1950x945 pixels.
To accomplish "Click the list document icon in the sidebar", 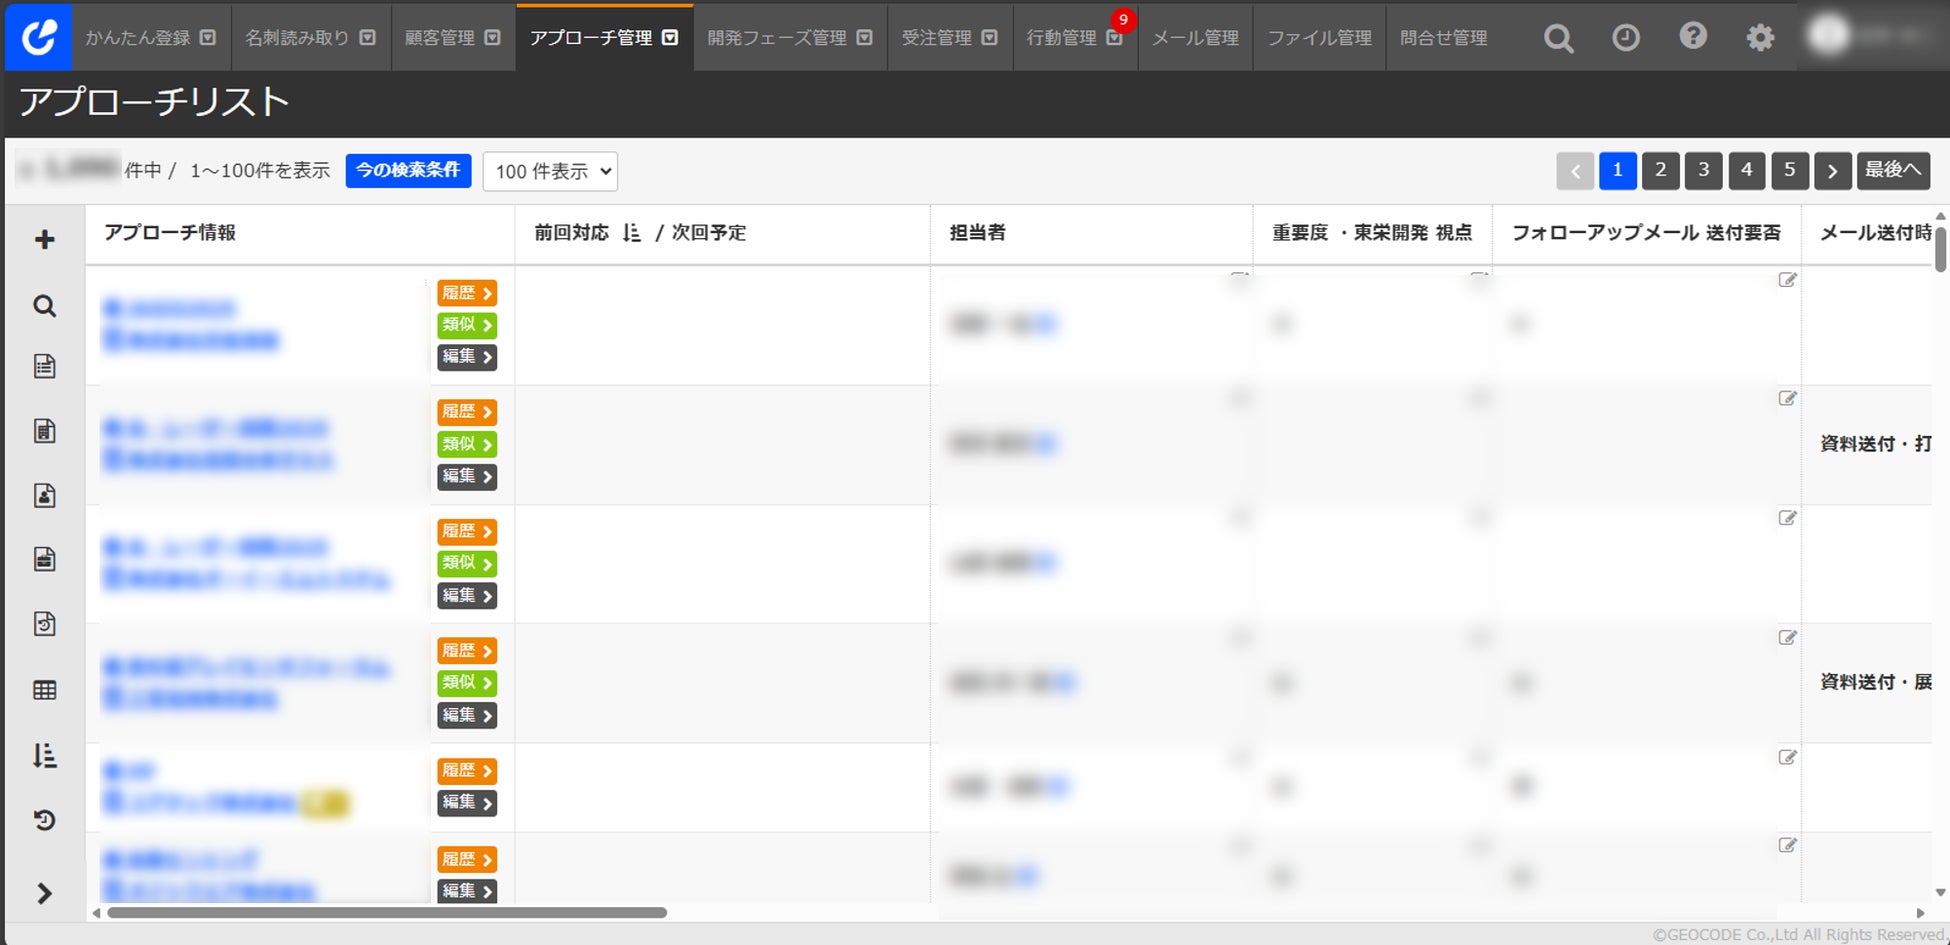I will point(45,366).
